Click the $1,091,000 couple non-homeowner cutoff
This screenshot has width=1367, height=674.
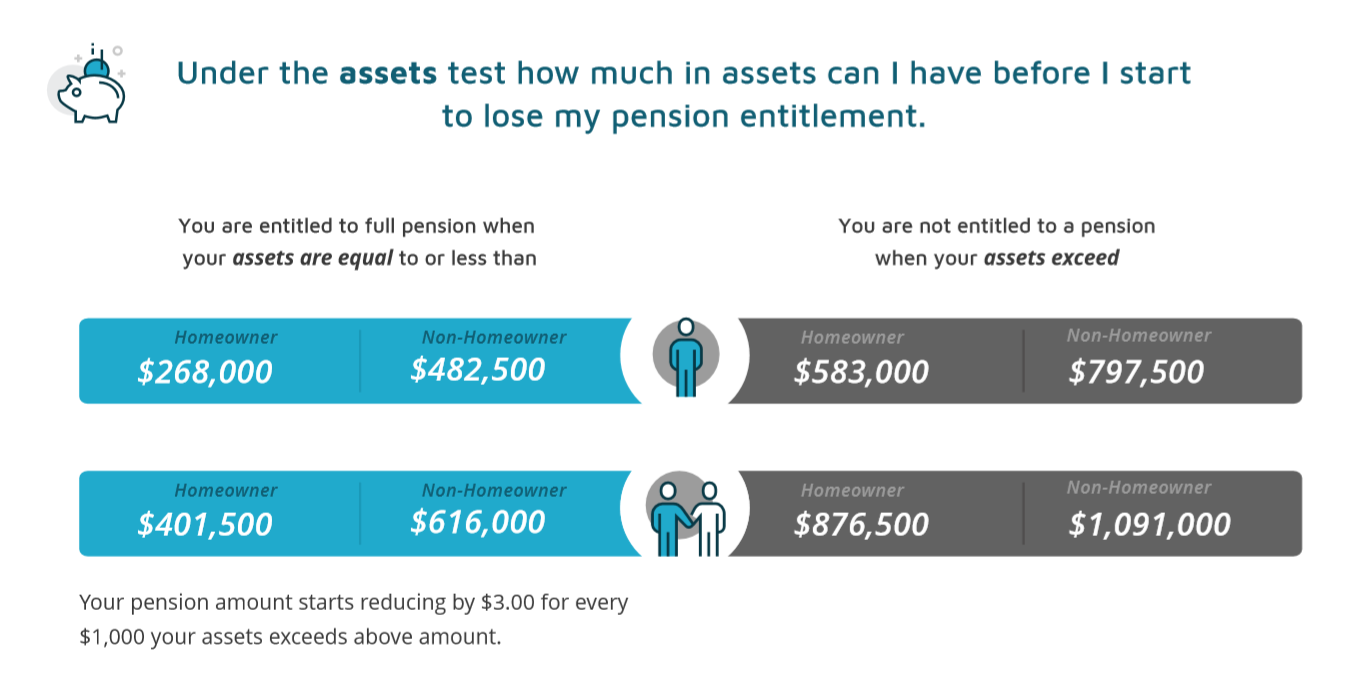pyautogui.click(x=1149, y=524)
